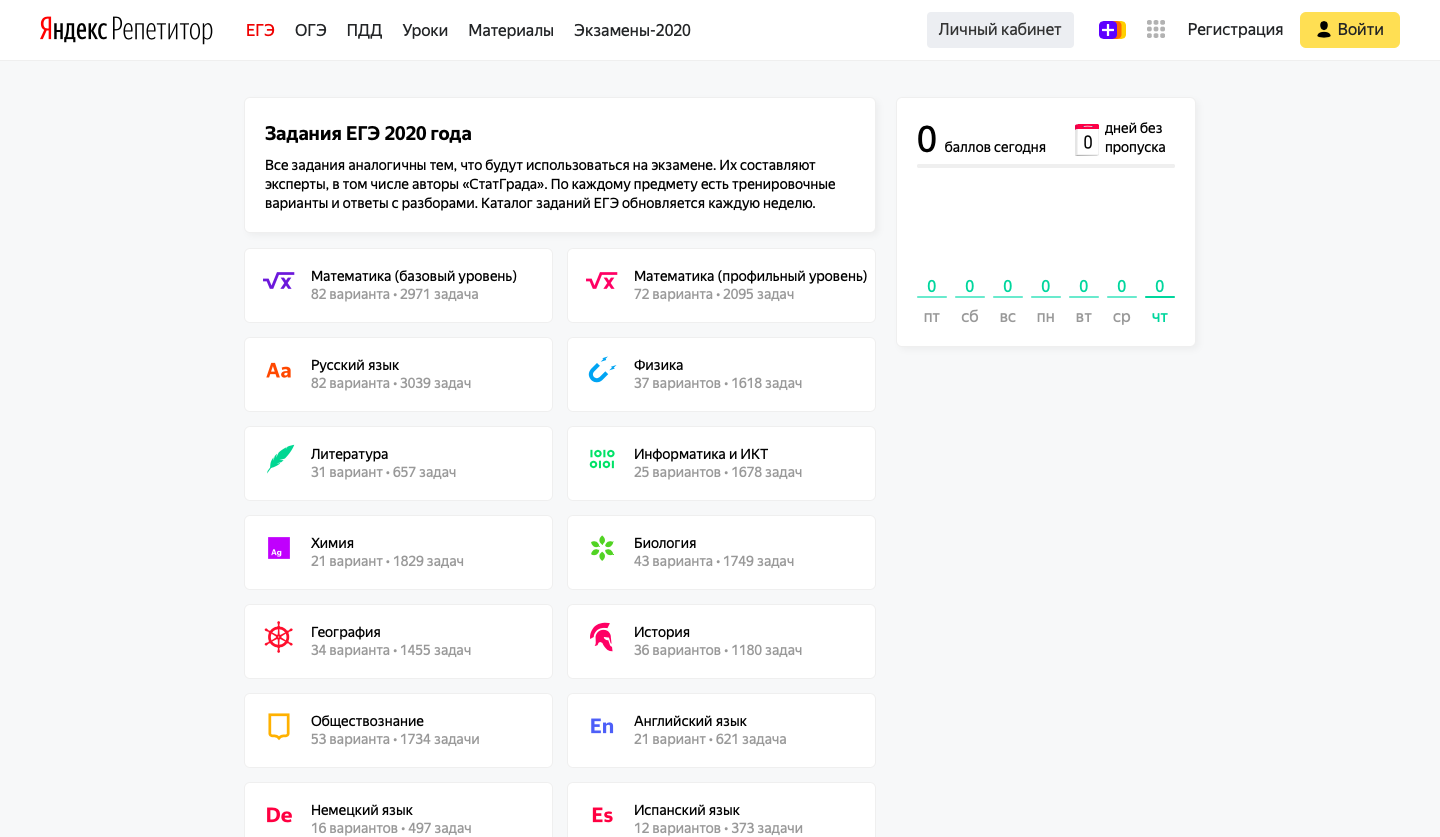Click the Яндекс Репетитор logo
This screenshot has height=837, width=1440.
click(x=126, y=30)
